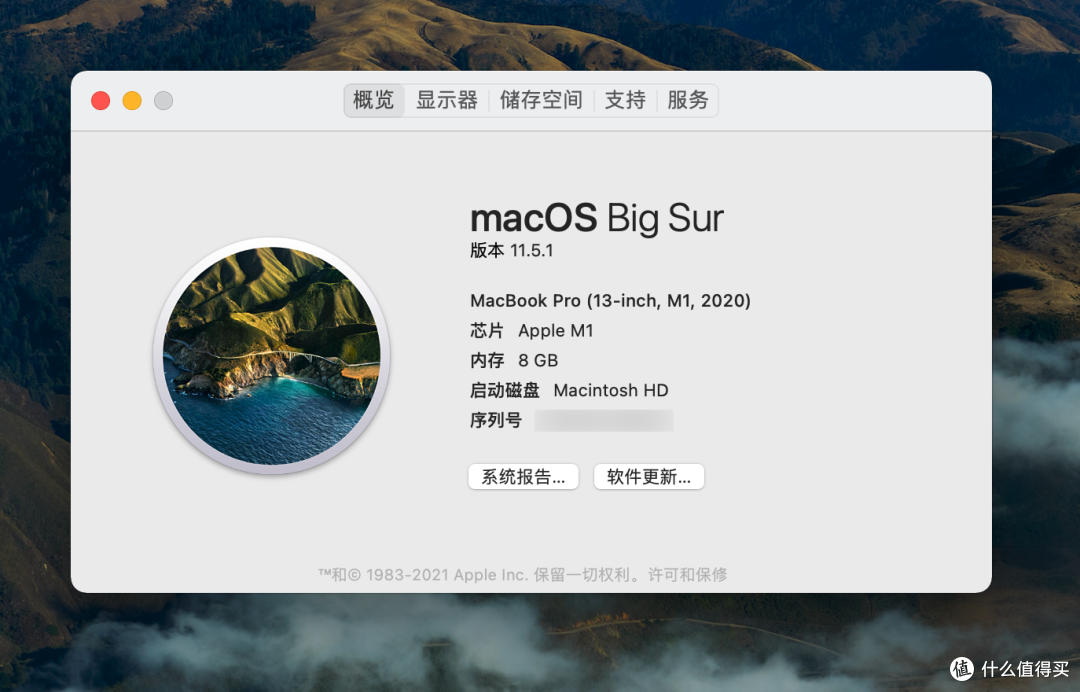
Task: Switch to the 概览 tab
Action: click(x=373, y=101)
